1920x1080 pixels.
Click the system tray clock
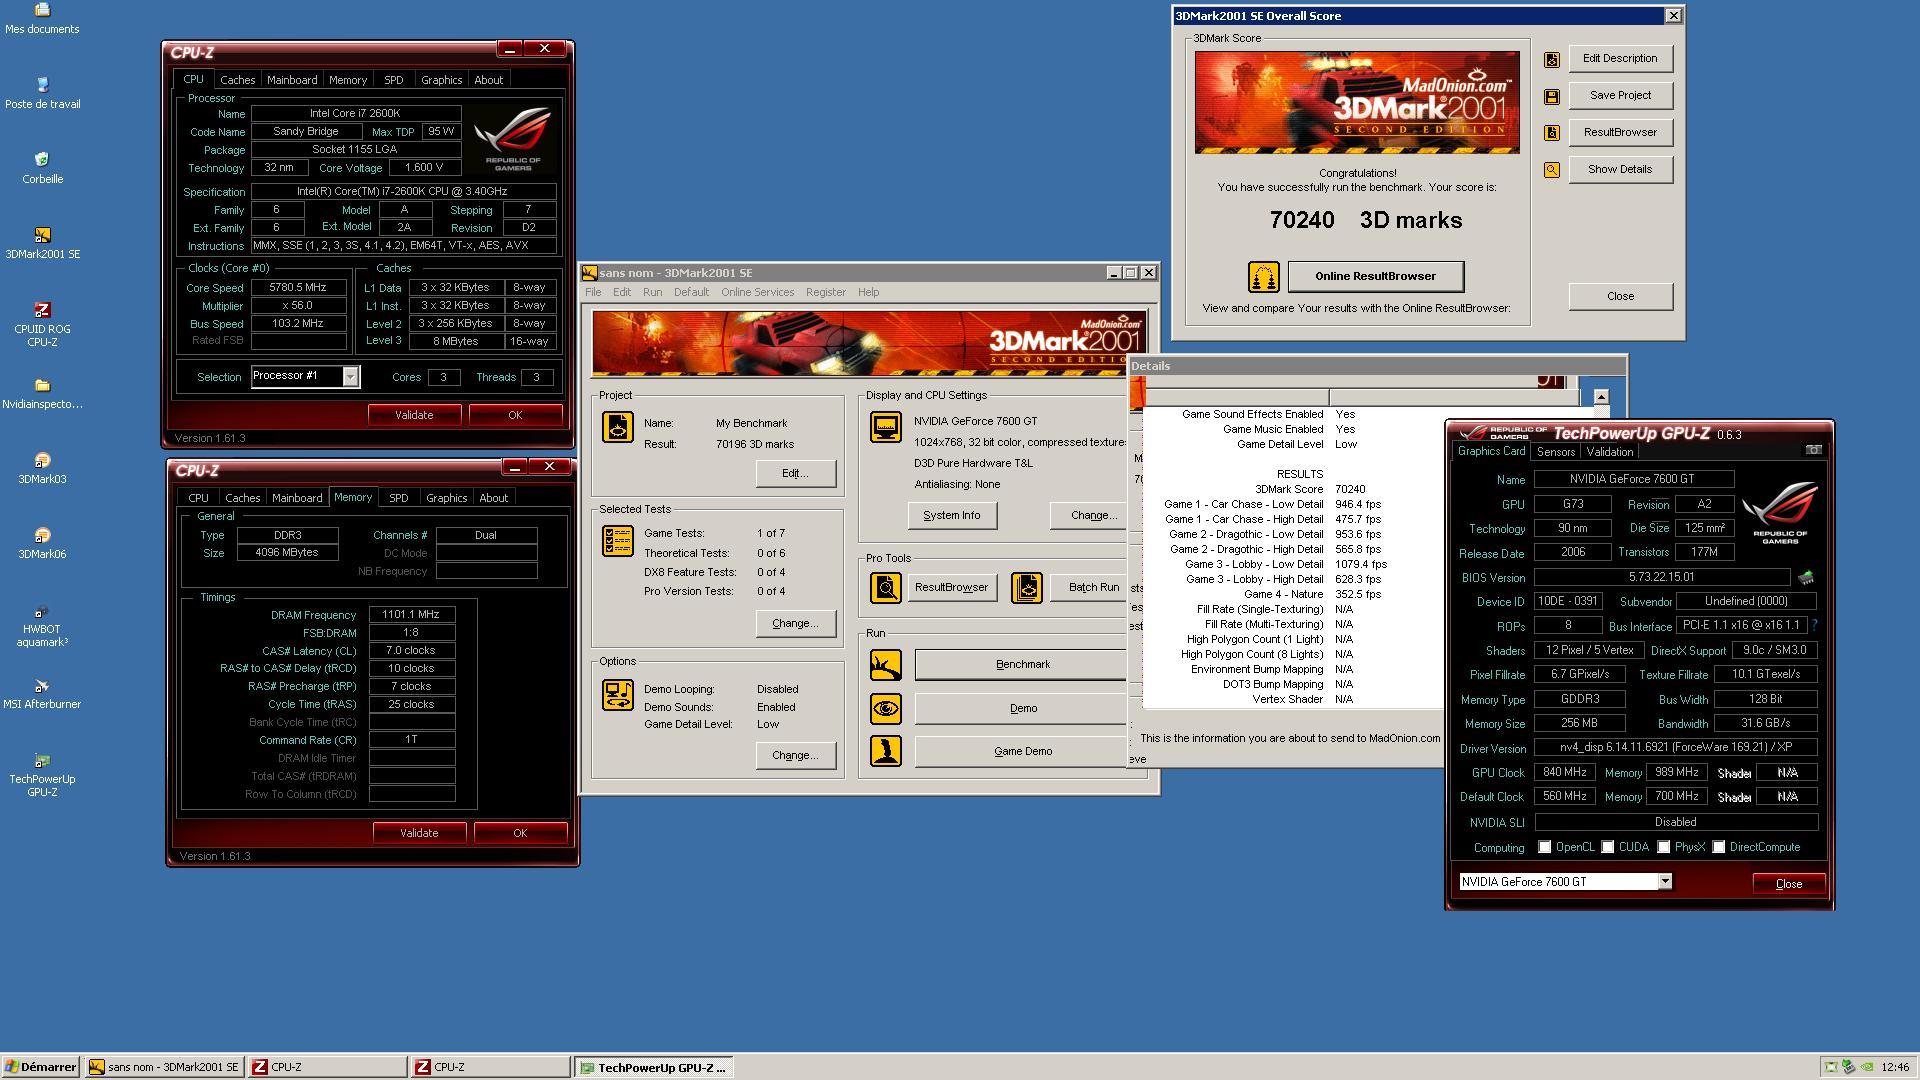pos(1895,1068)
